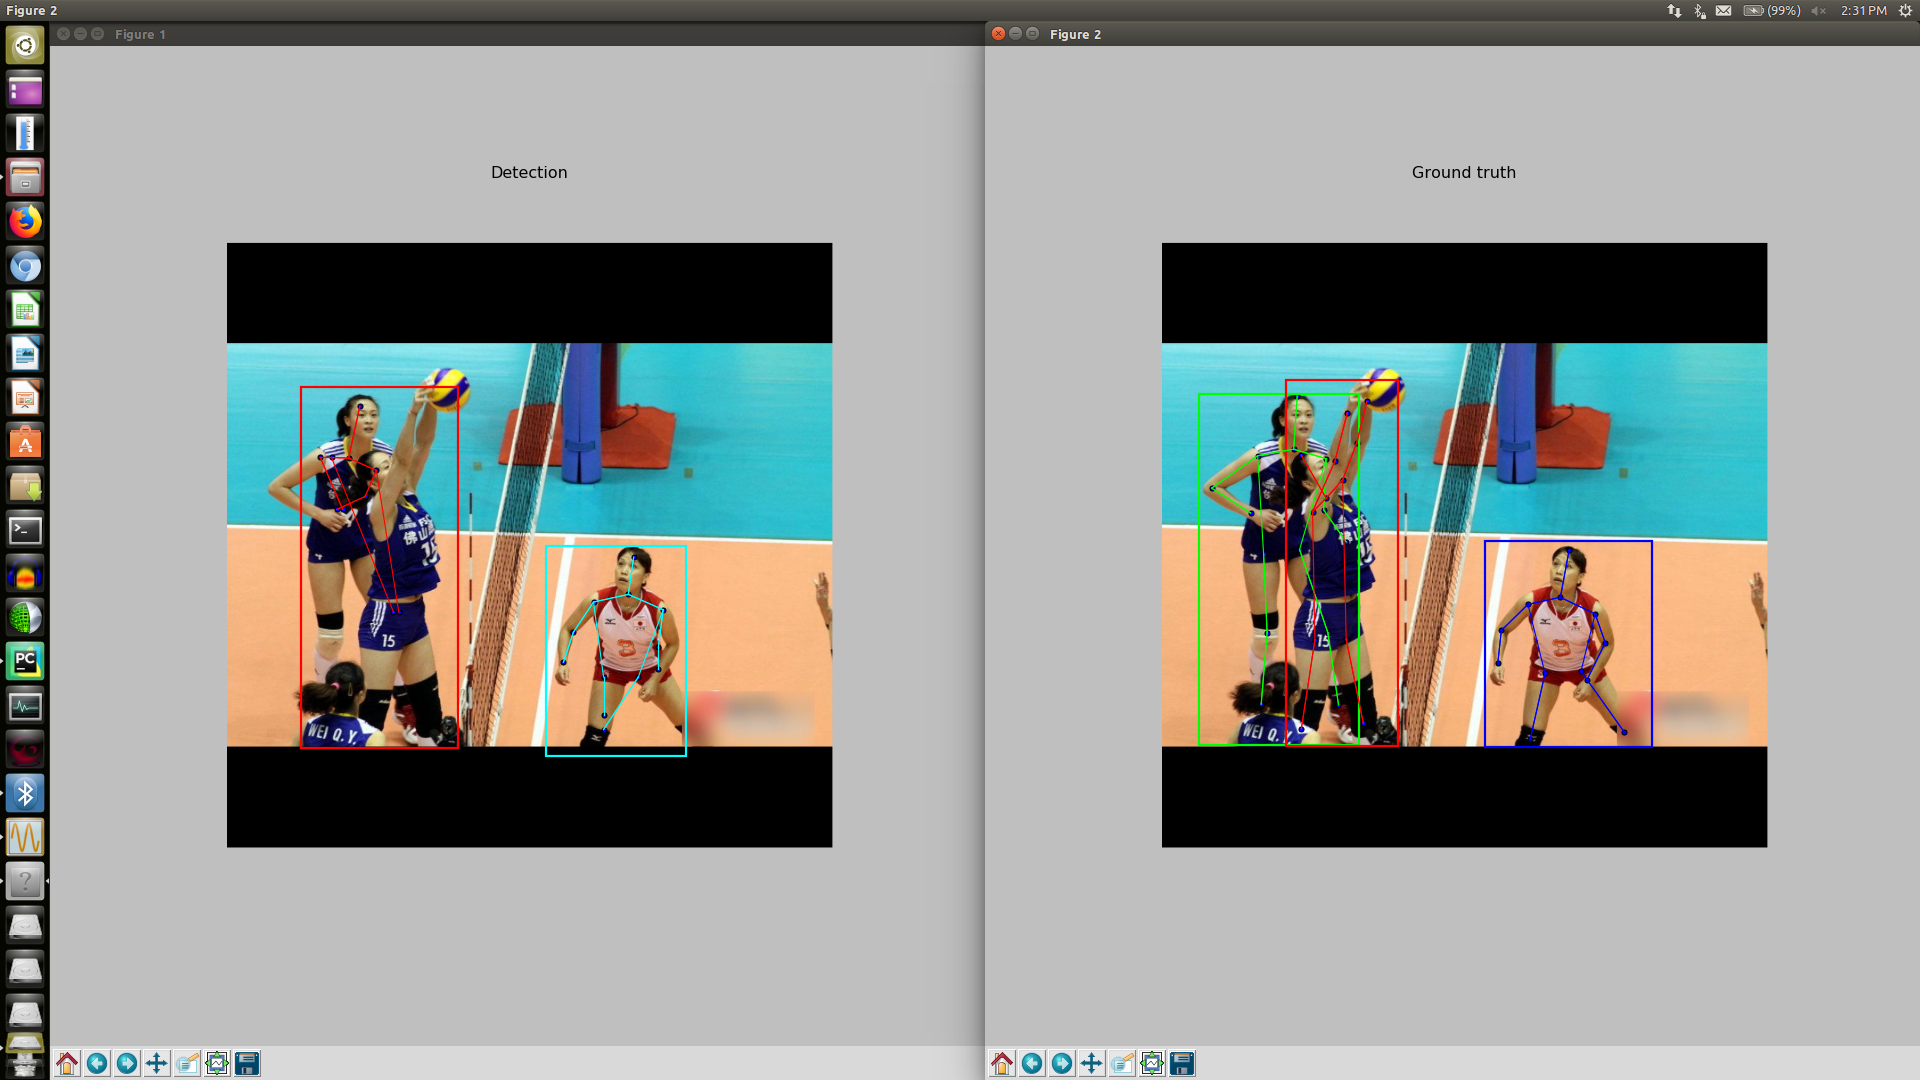Go forward to next view in Figure 2
Image resolution: width=1920 pixels, height=1080 pixels.
tap(1062, 1063)
